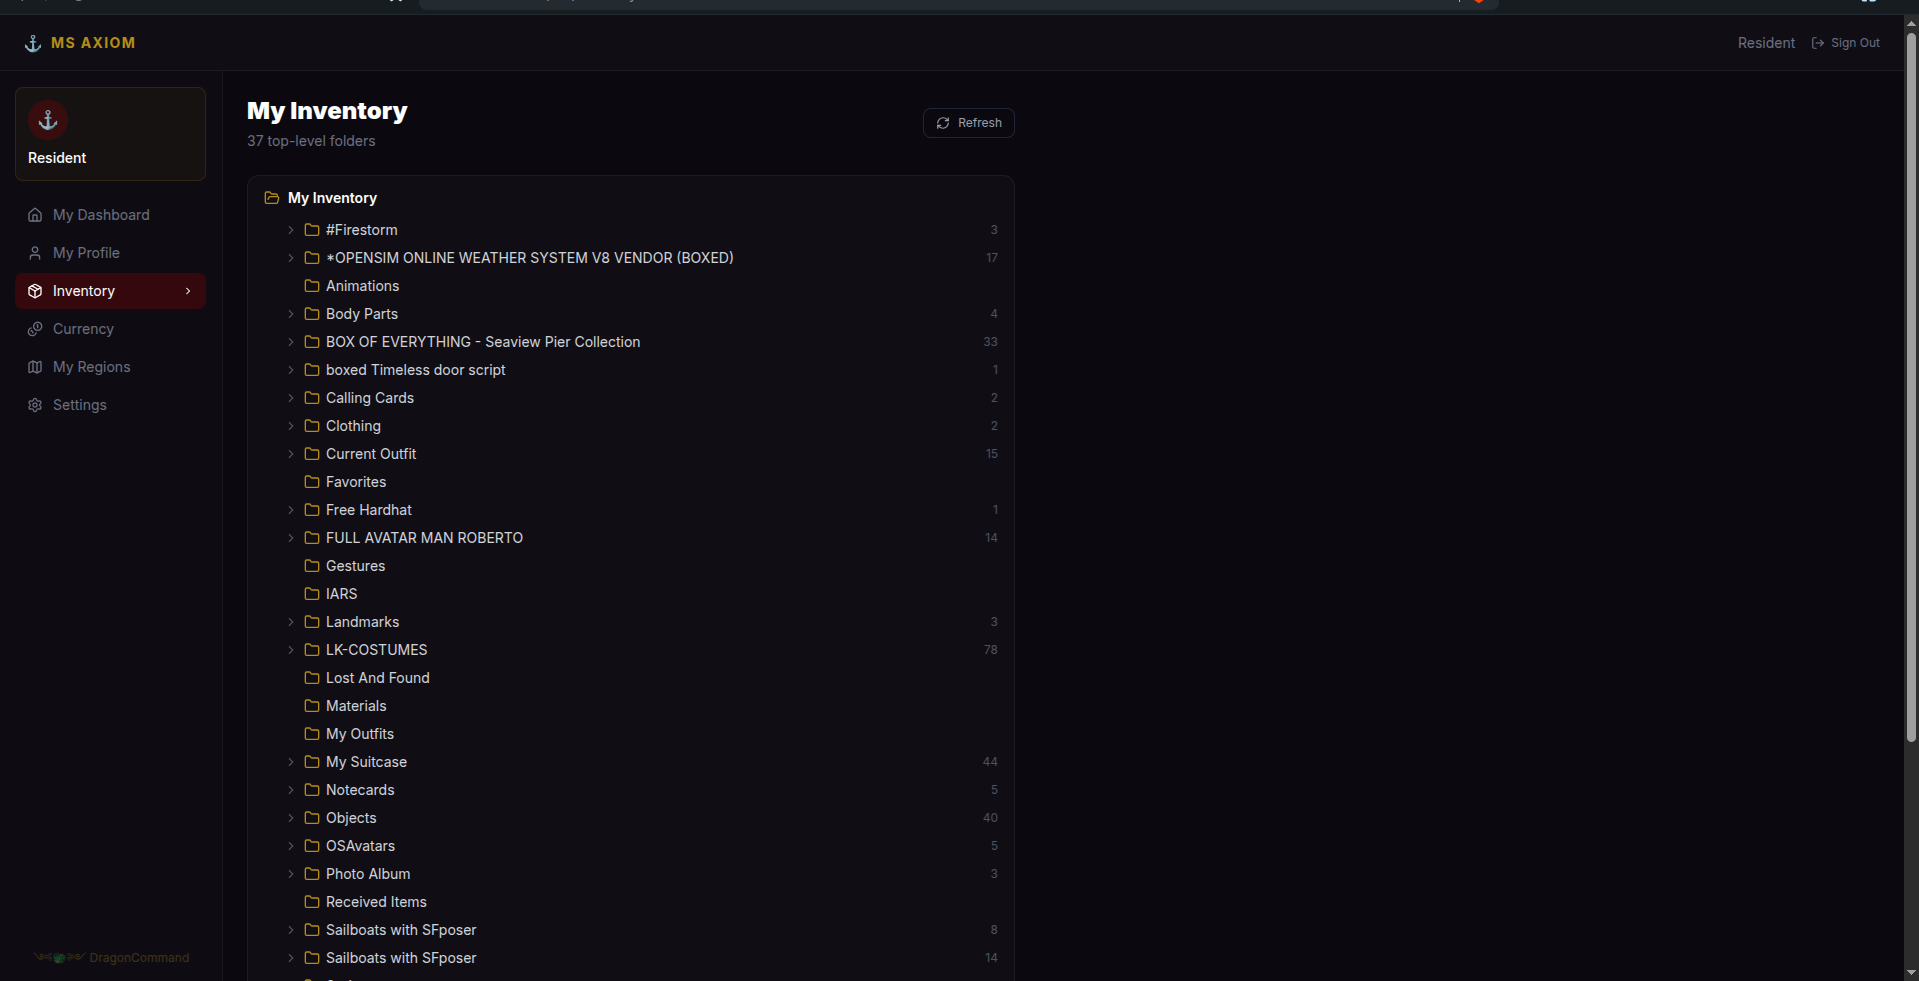
Task: Expand the #Firestorm folder
Action: pos(291,230)
